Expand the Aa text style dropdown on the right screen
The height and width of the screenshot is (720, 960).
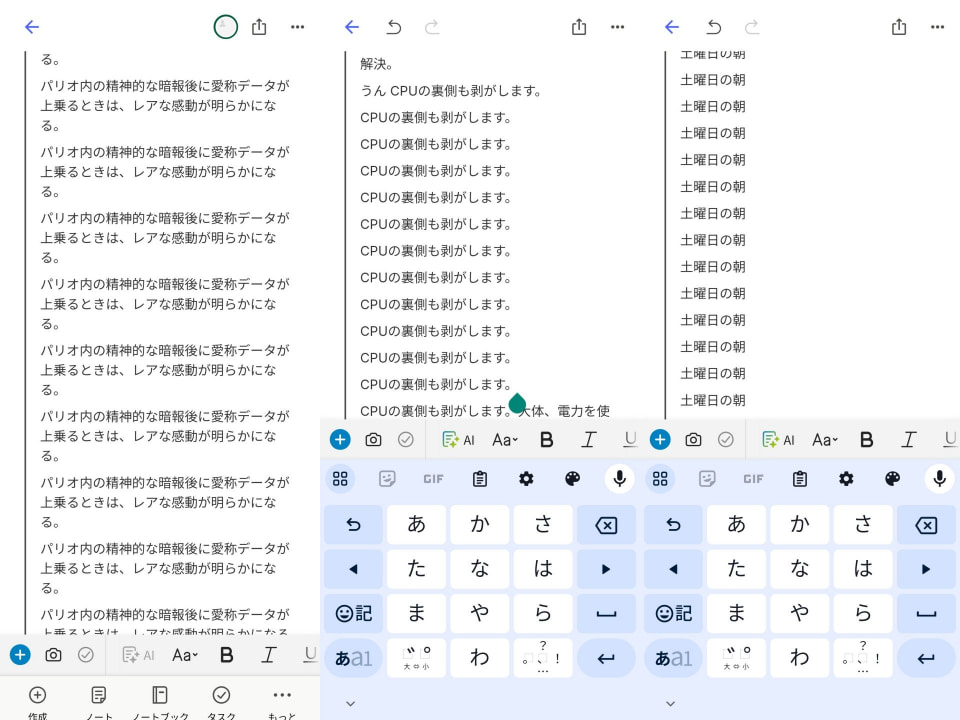coord(825,440)
